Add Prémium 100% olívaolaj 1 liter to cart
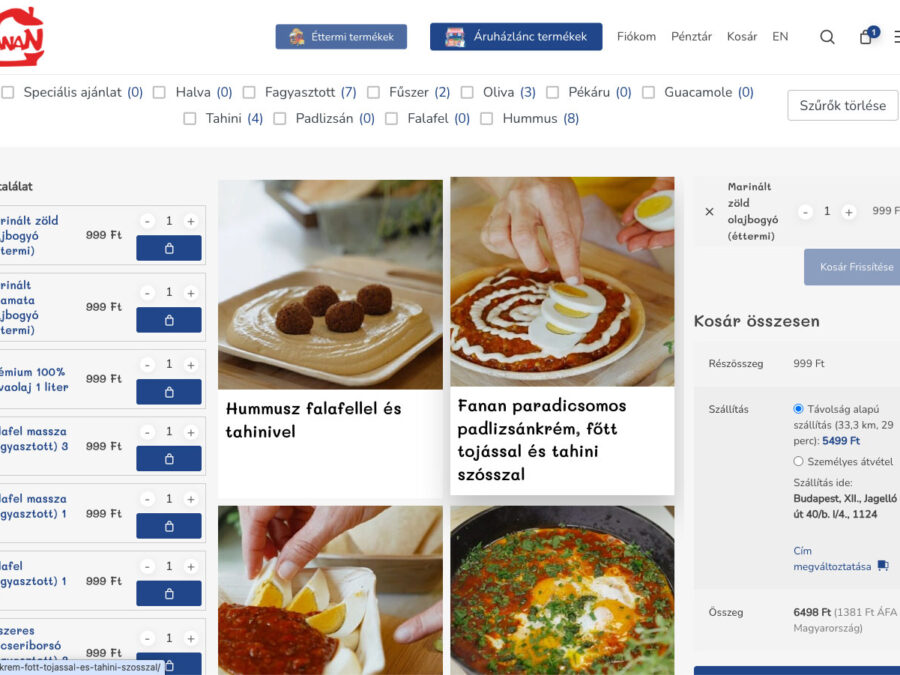This screenshot has height=675, width=900. point(168,392)
